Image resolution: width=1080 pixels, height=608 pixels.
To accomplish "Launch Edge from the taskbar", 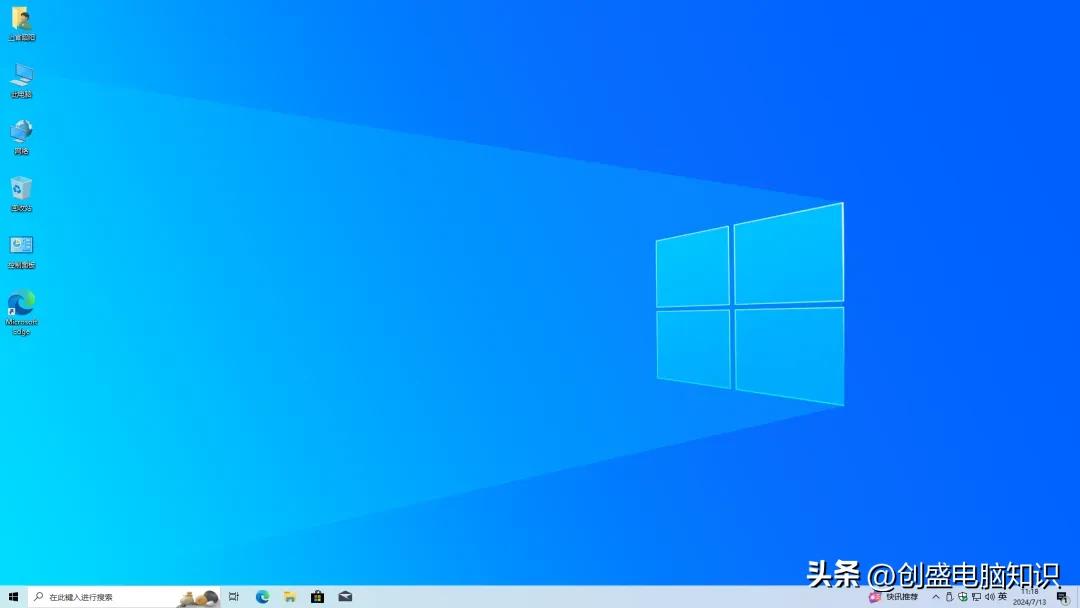I will pos(262,597).
